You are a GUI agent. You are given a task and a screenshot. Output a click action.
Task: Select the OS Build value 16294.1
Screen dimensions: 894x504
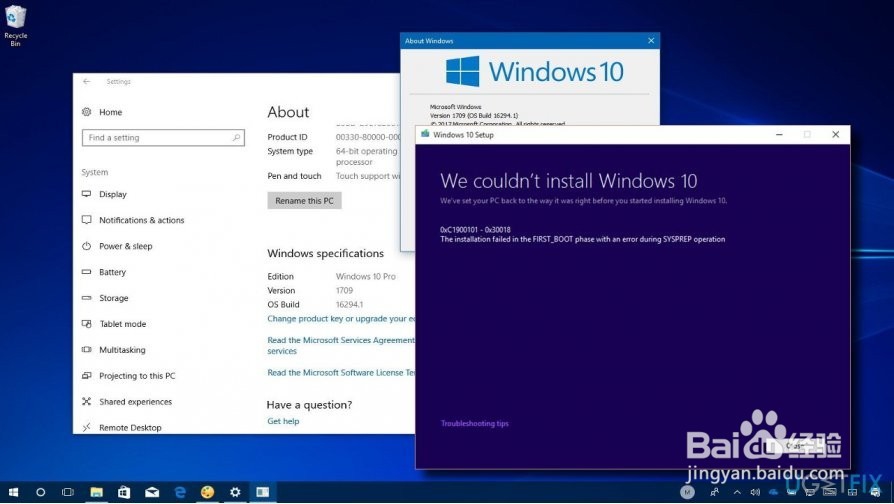(349, 304)
